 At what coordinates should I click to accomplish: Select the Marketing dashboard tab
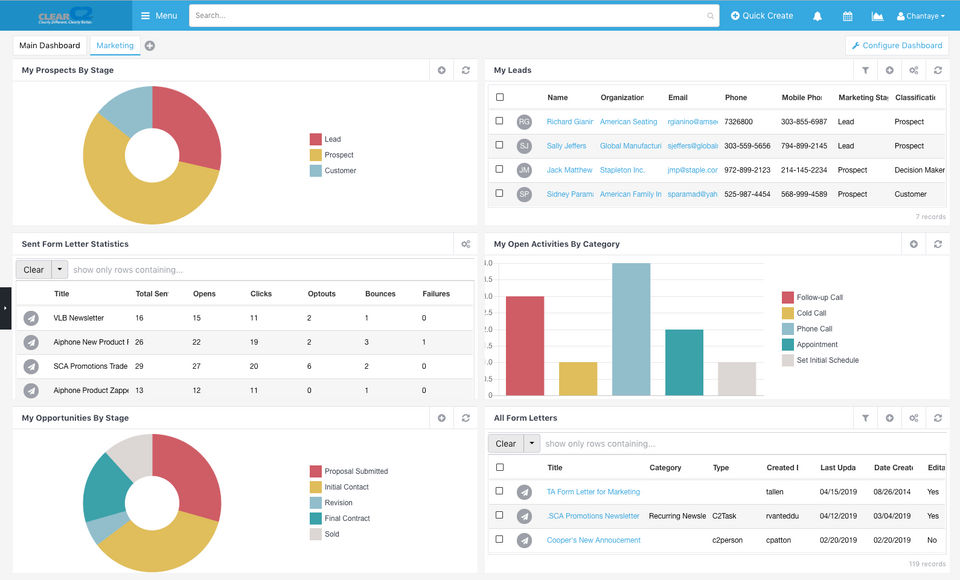114,45
